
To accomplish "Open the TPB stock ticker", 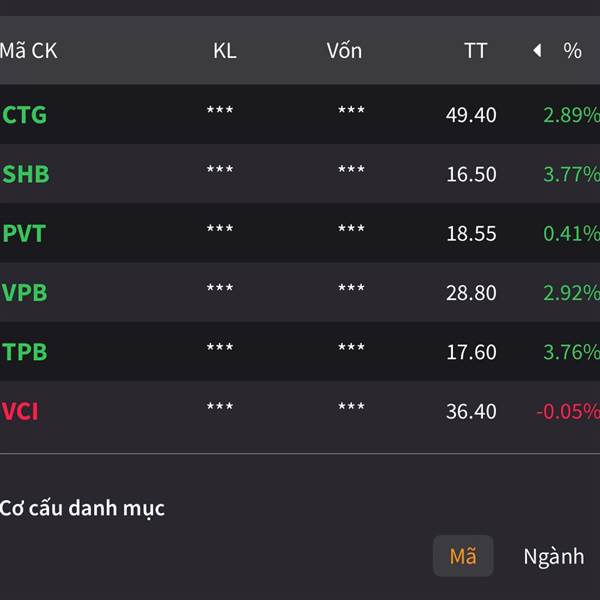I will 25,352.
